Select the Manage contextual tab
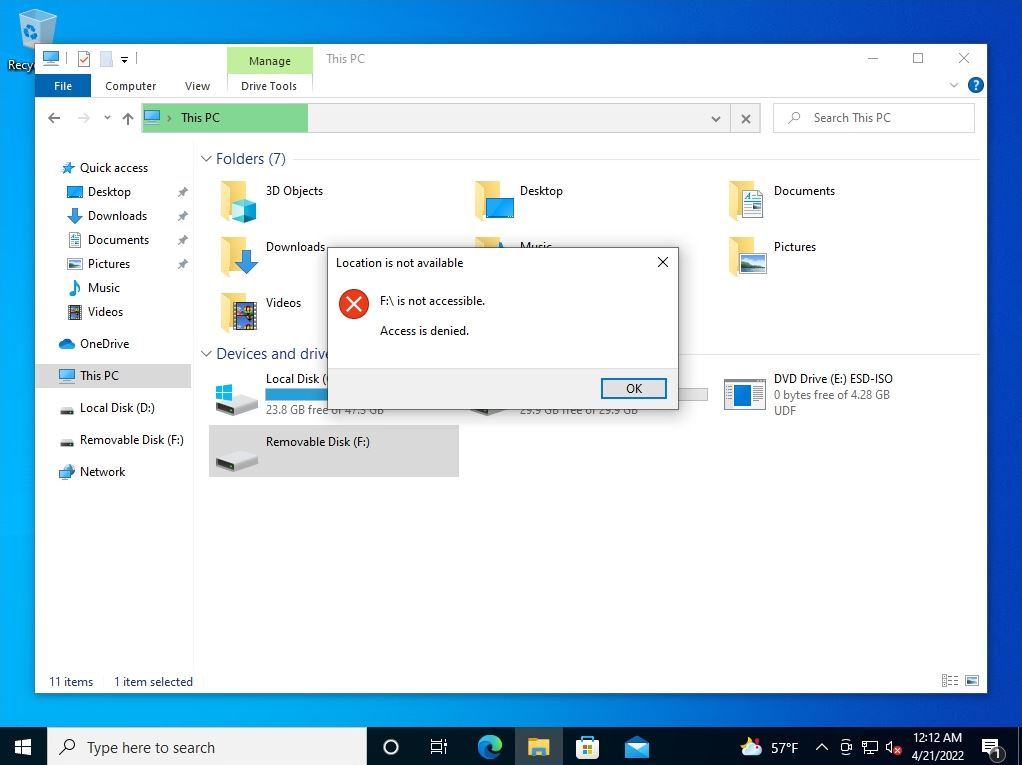 click(270, 61)
